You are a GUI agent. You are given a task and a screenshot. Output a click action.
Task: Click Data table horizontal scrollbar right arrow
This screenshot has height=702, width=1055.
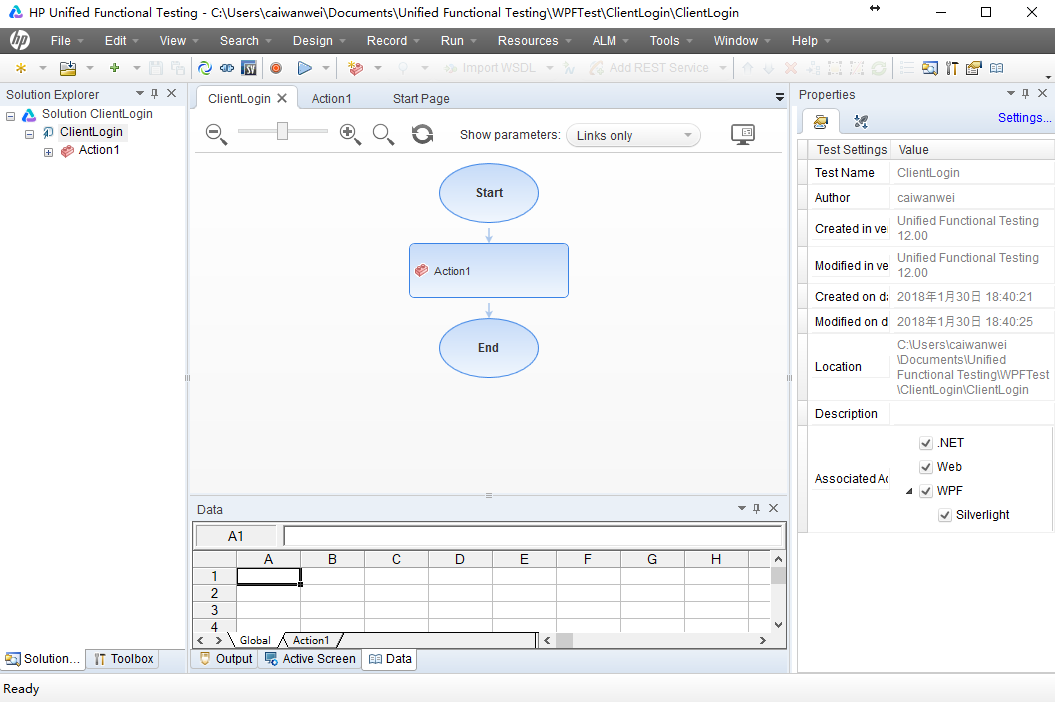point(762,640)
